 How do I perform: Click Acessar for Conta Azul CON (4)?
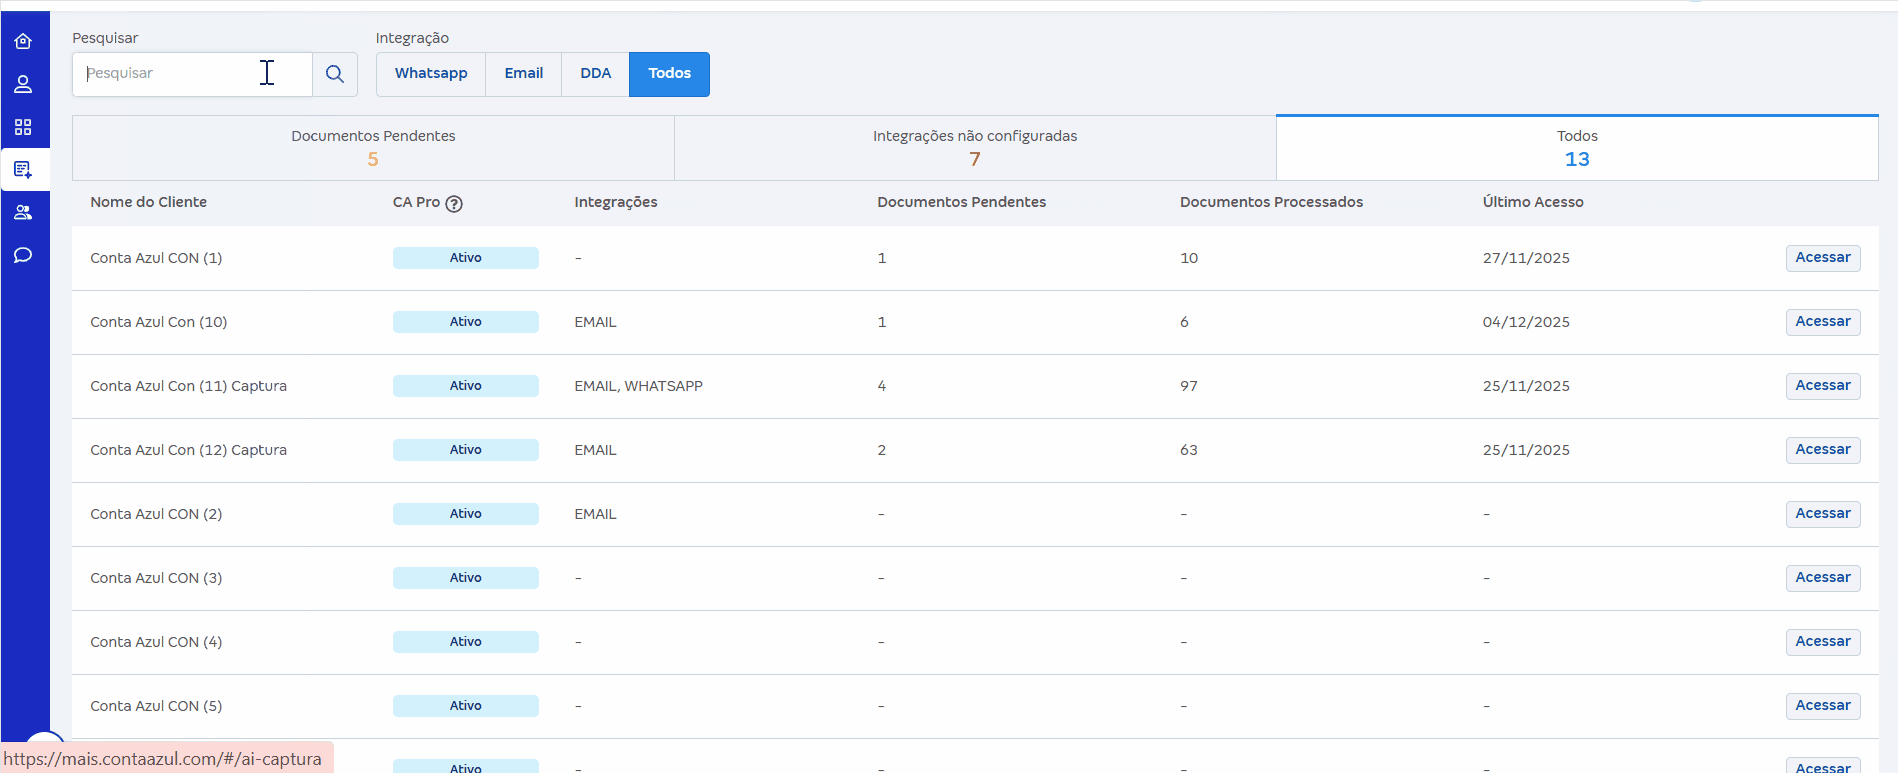(x=1823, y=642)
